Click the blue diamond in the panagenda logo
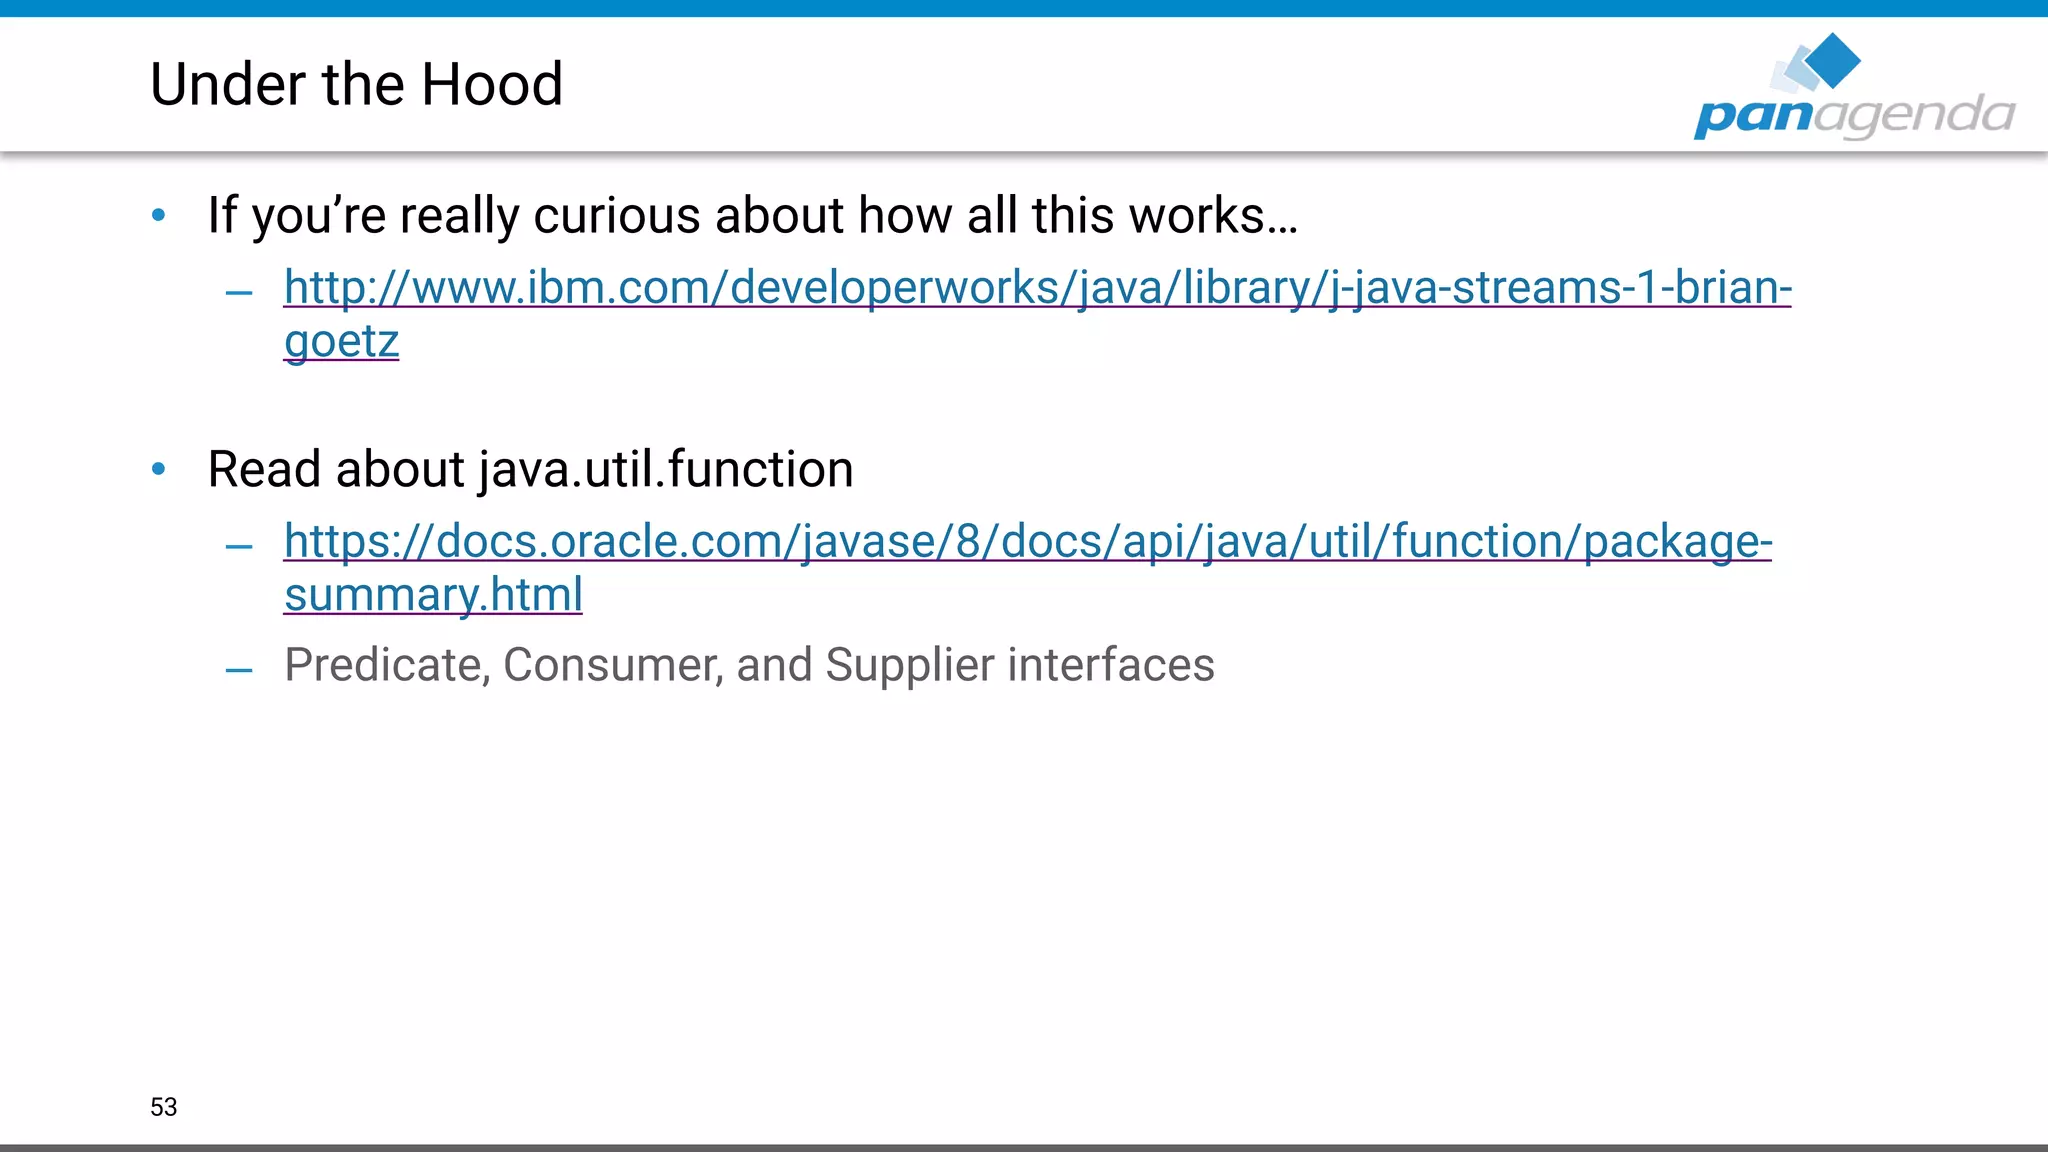This screenshot has height=1152, width=2048. pos(1833,59)
